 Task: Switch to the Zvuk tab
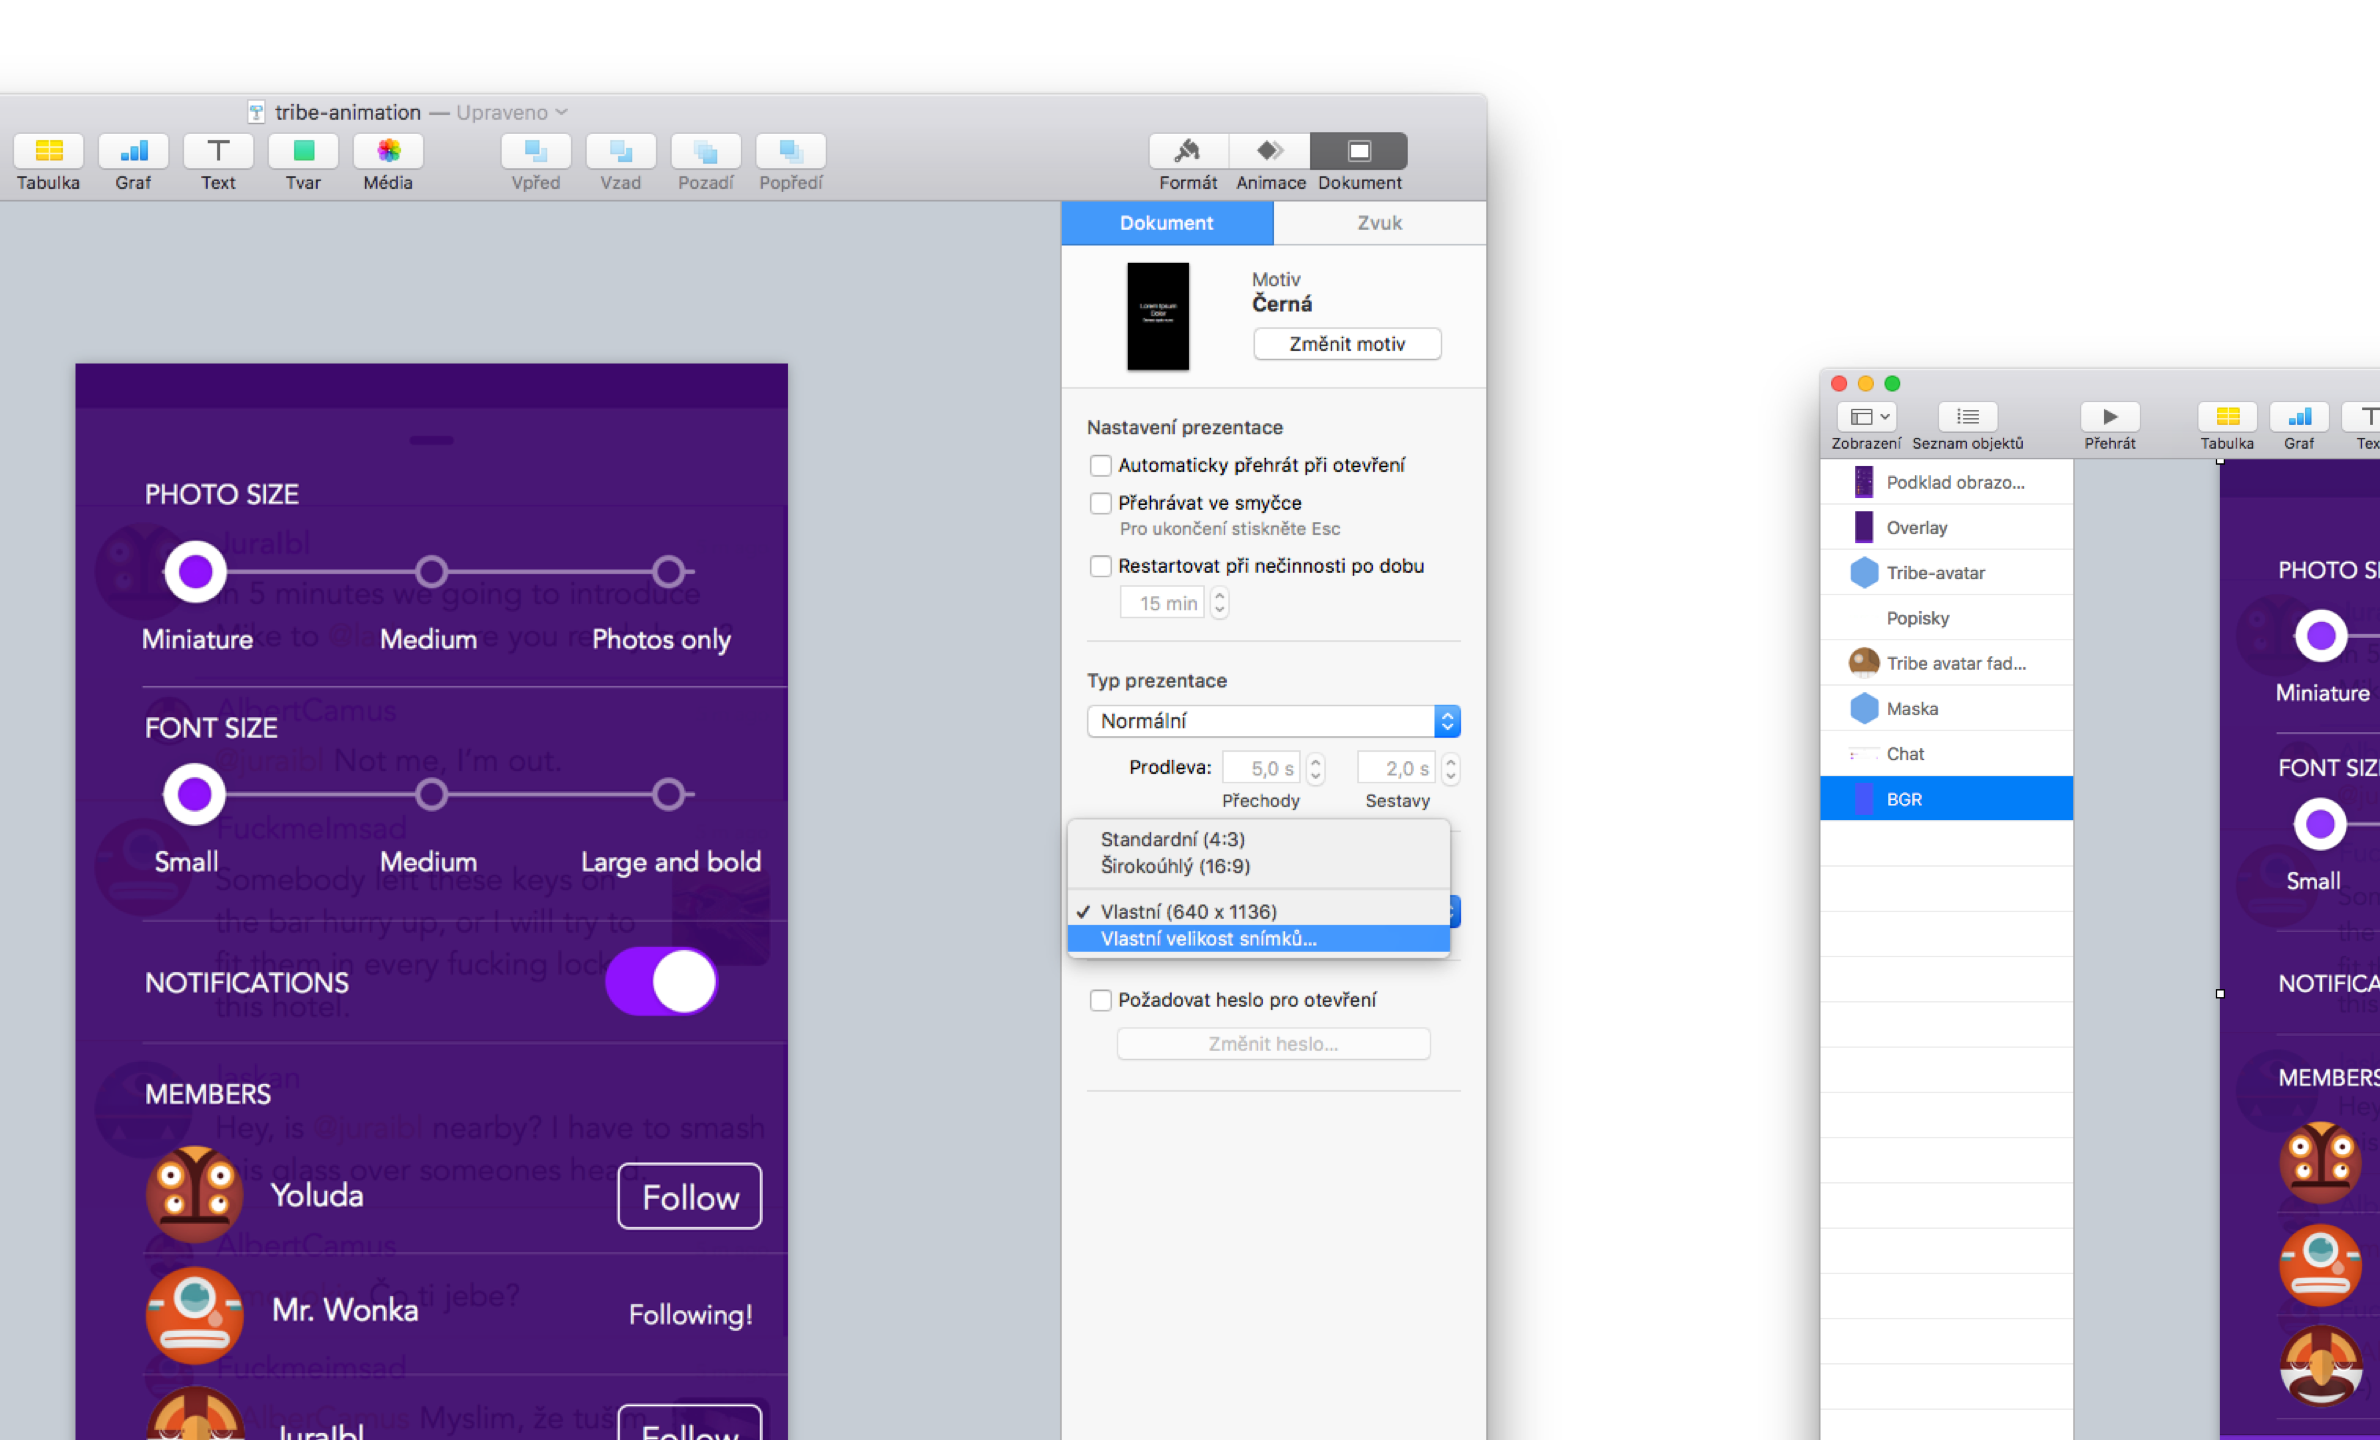tap(1378, 223)
